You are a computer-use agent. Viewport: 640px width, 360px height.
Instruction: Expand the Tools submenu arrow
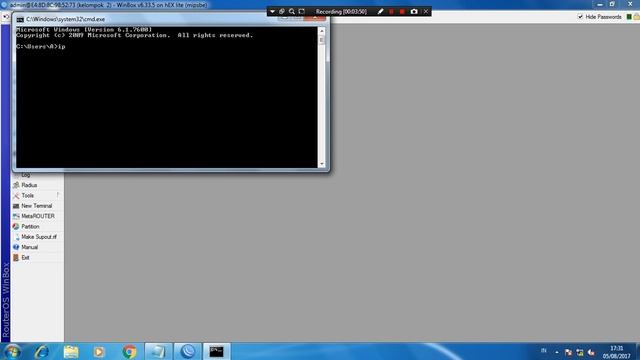click(58, 195)
